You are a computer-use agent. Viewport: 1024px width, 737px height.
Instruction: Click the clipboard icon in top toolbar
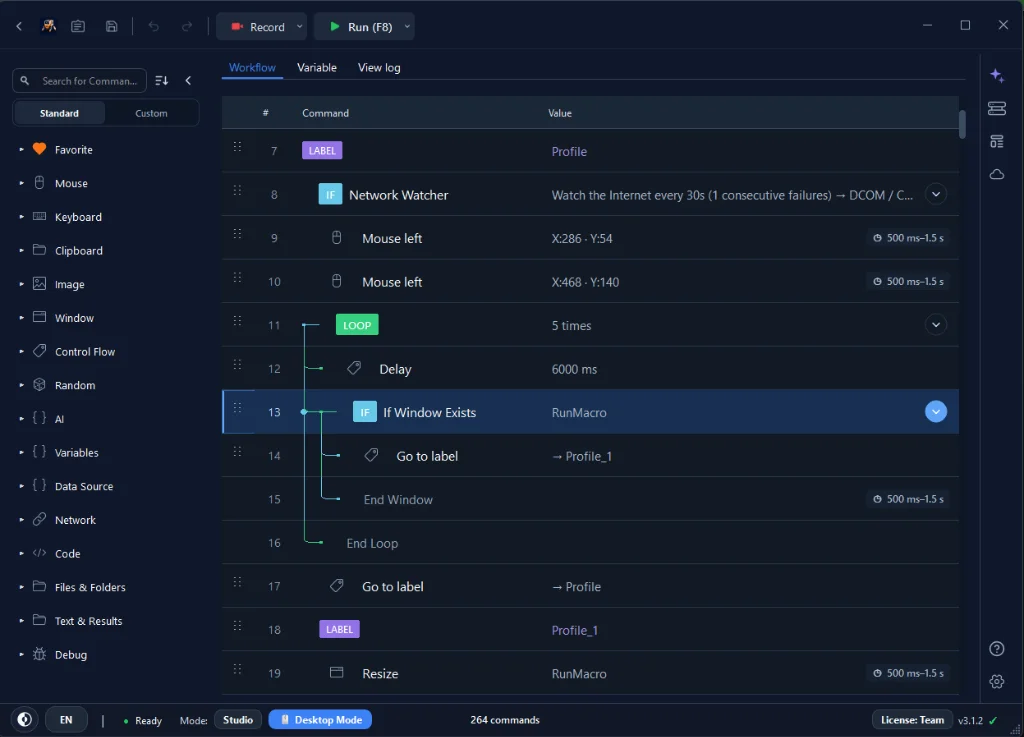78,27
